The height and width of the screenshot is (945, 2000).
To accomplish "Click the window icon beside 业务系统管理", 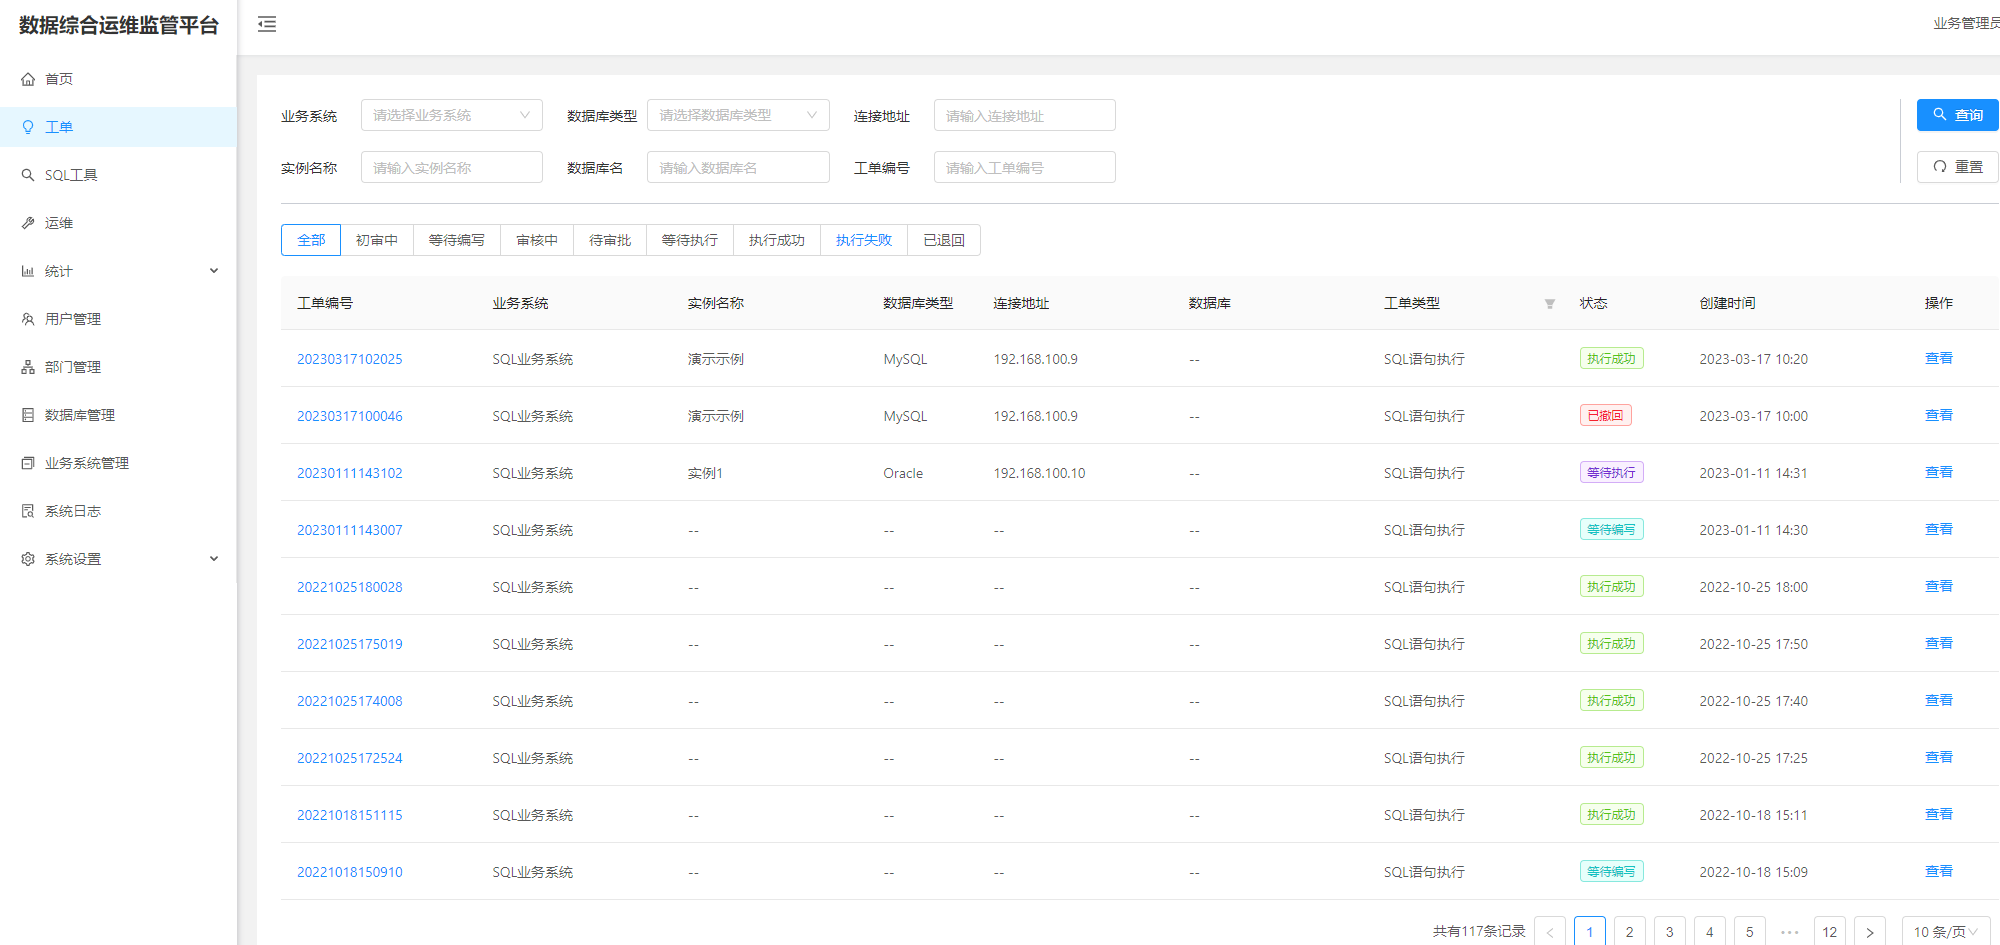I will coord(28,463).
